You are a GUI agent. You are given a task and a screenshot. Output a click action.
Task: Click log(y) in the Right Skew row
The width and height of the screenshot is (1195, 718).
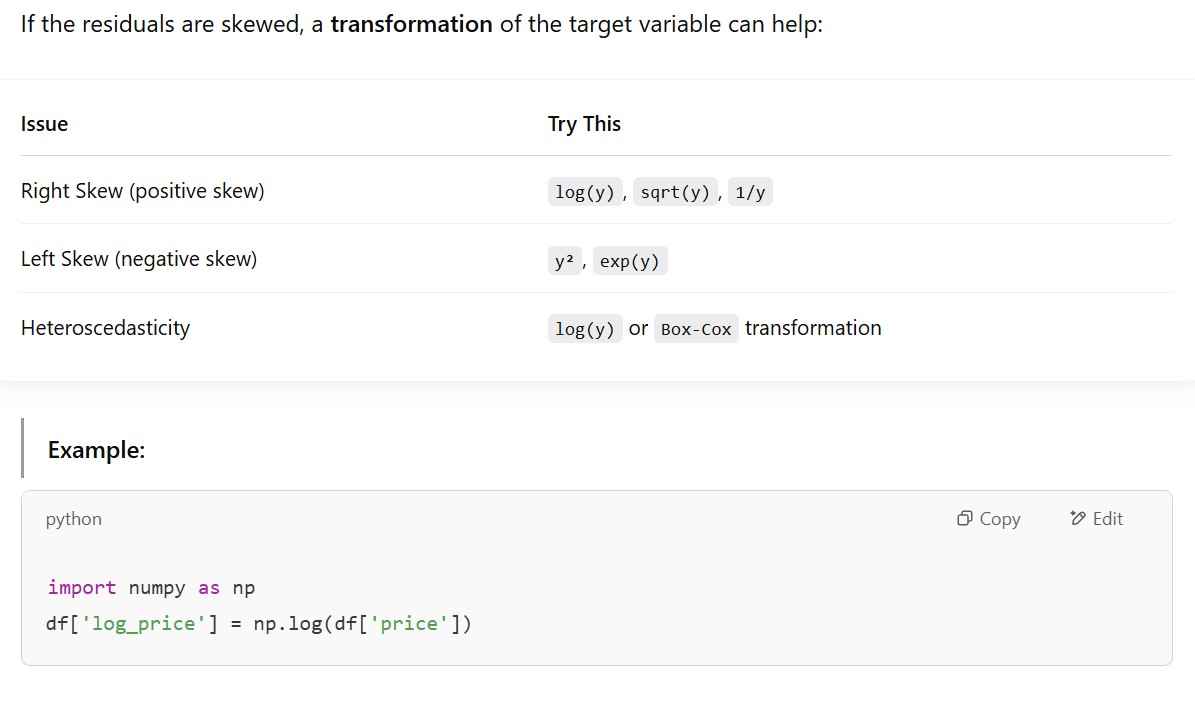(585, 192)
